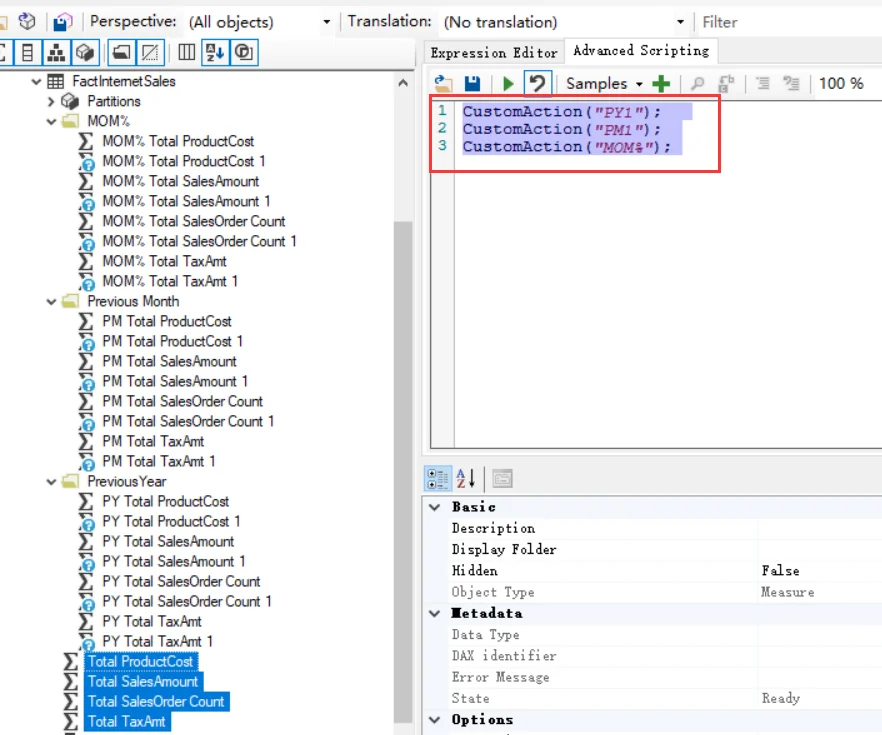
Task: Select the PM Total TaxAmt 1 measure
Action: pyautogui.click(x=159, y=462)
